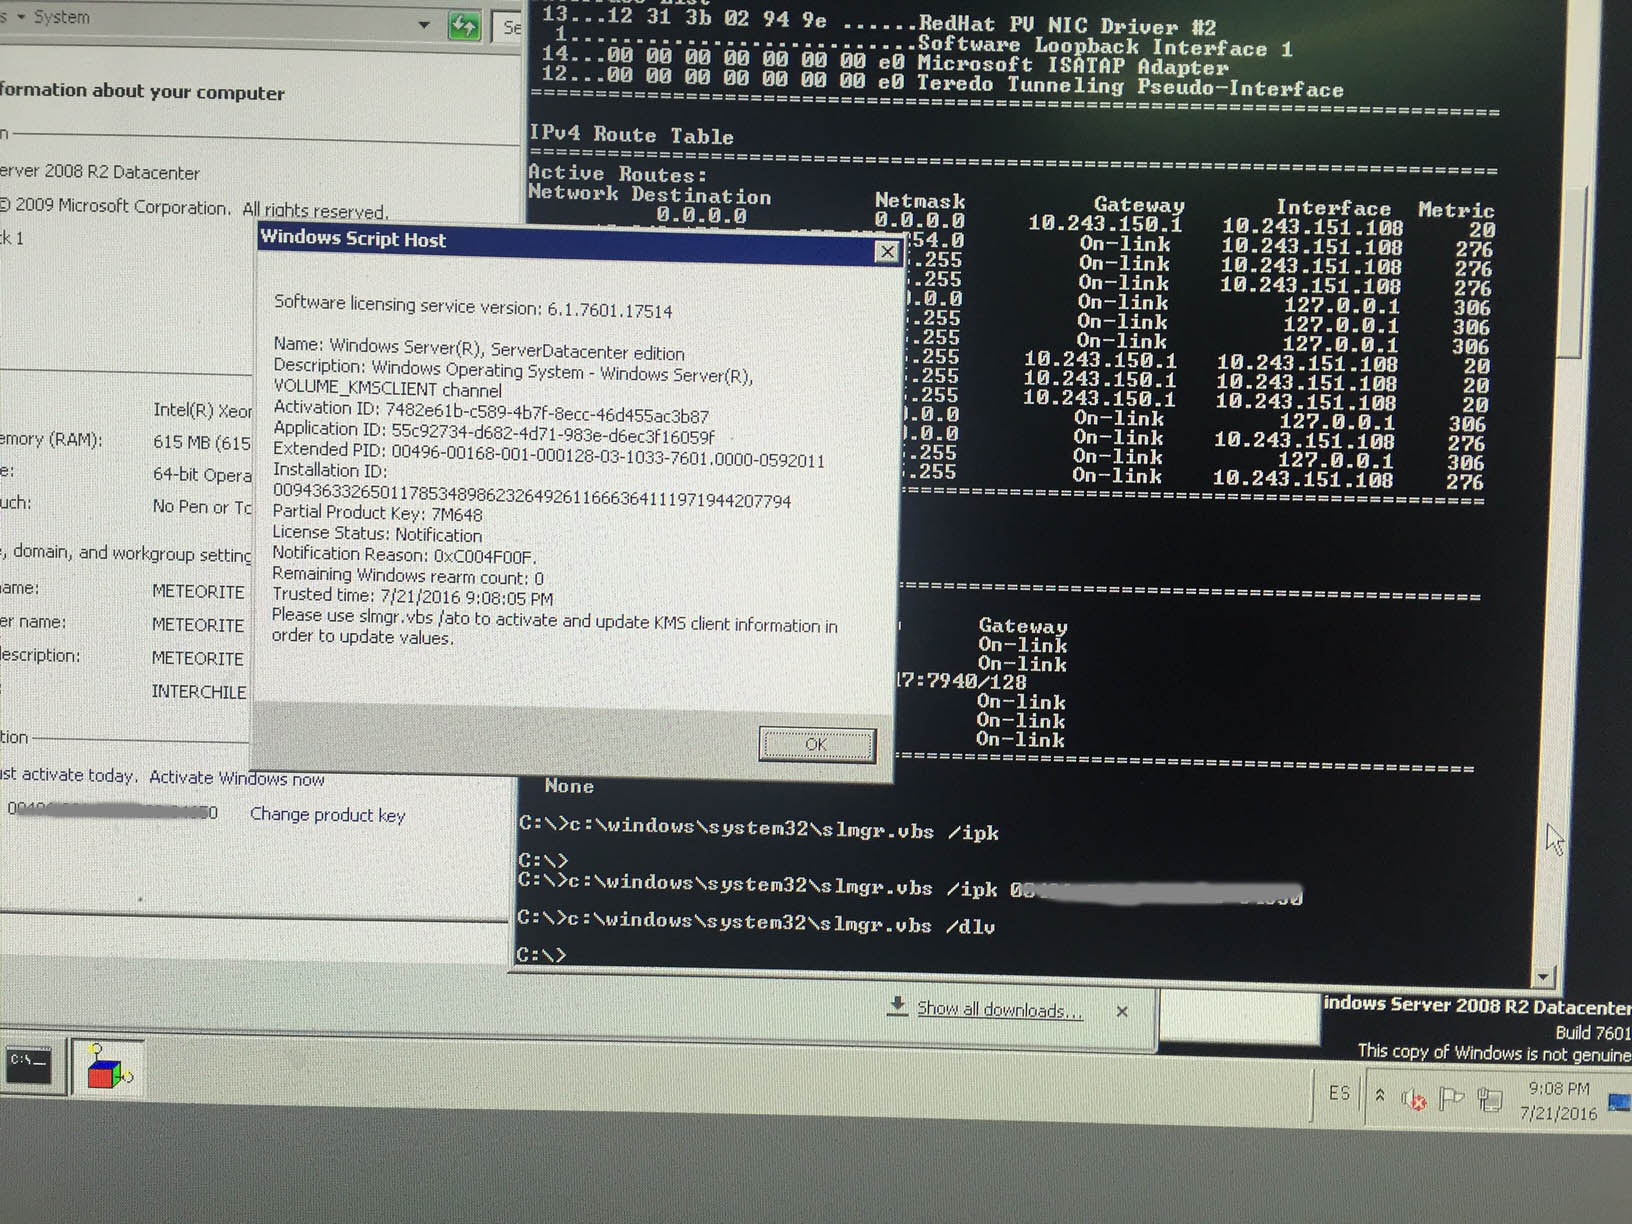Click 'This copy of Windows is not genuine' text
Viewport: 1632px width, 1224px height.
point(1494,1053)
